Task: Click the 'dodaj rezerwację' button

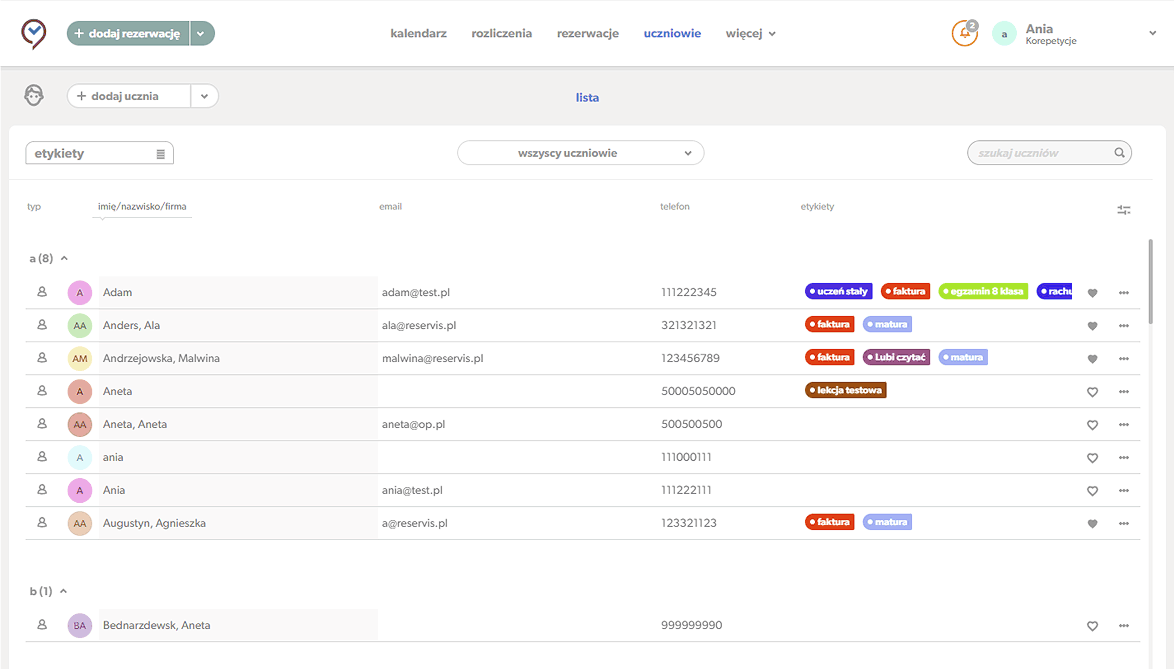Action: click(128, 33)
